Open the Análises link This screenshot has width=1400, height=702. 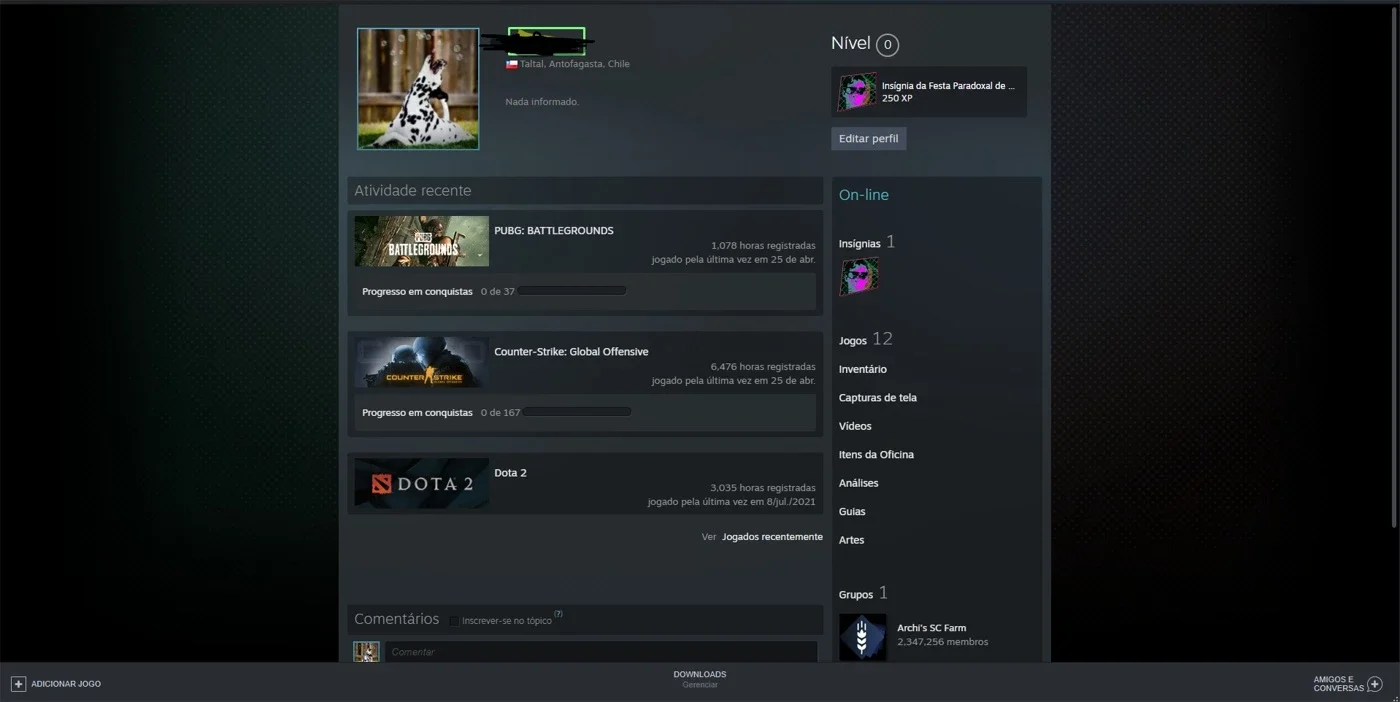[x=859, y=483]
